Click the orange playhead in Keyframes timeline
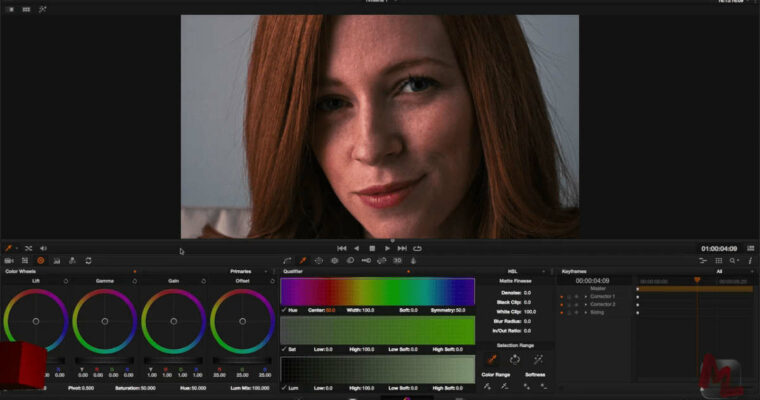 (697, 280)
